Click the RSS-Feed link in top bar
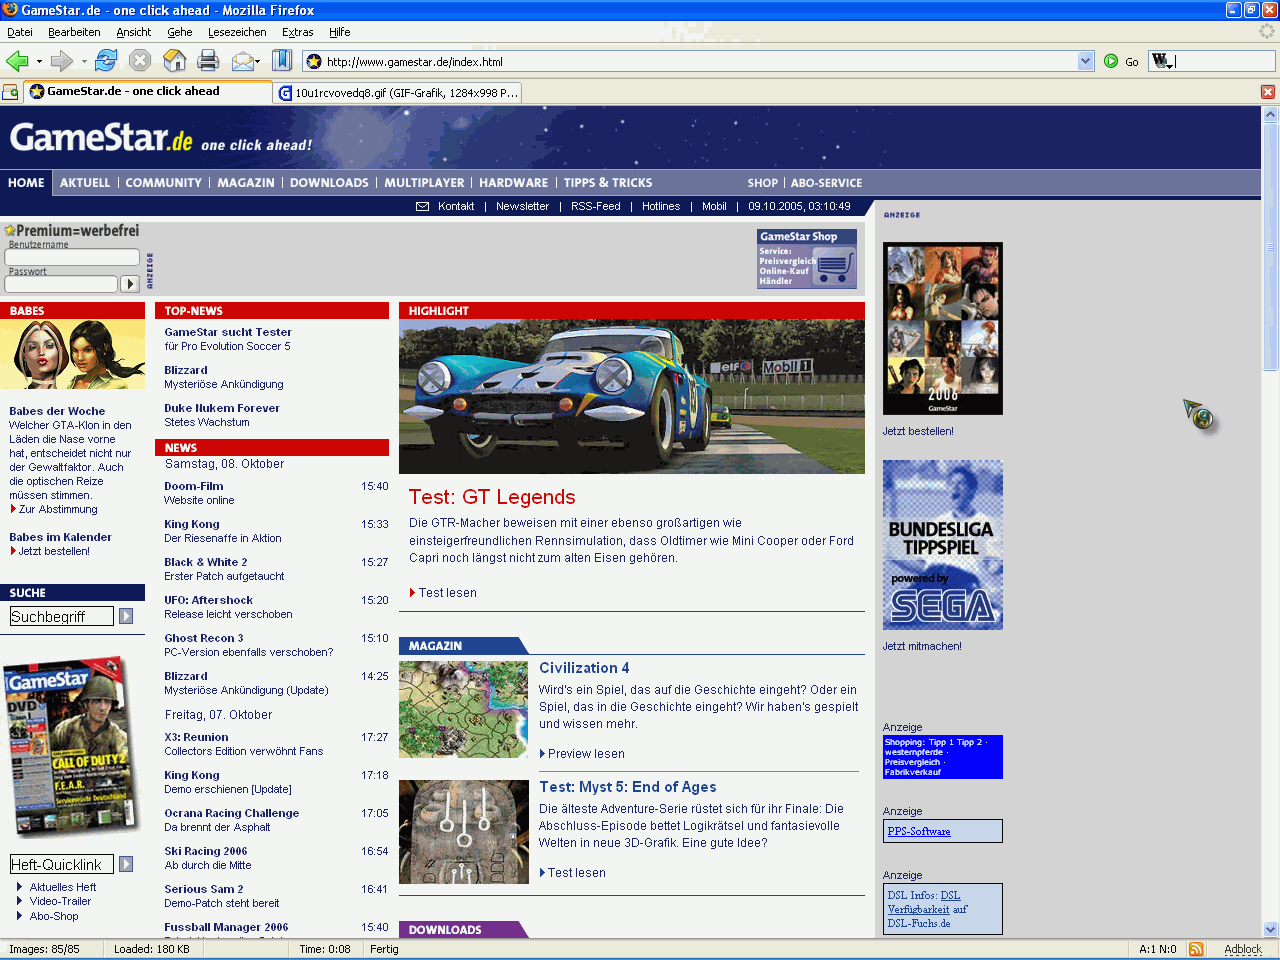This screenshot has width=1280, height=960. pyautogui.click(x=595, y=206)
